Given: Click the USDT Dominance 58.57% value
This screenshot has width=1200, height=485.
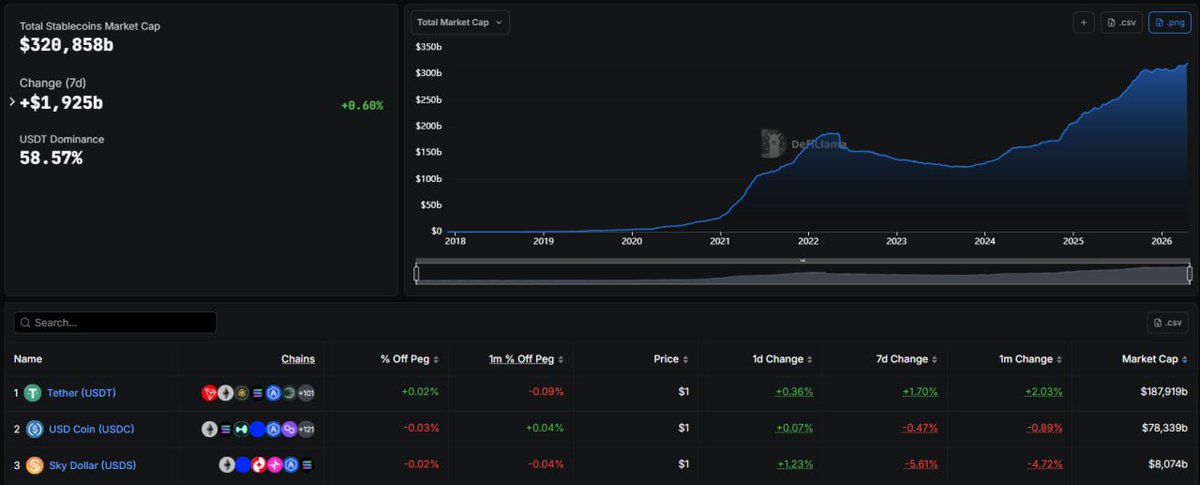Looking at the screenshot, I should [51, 158].
